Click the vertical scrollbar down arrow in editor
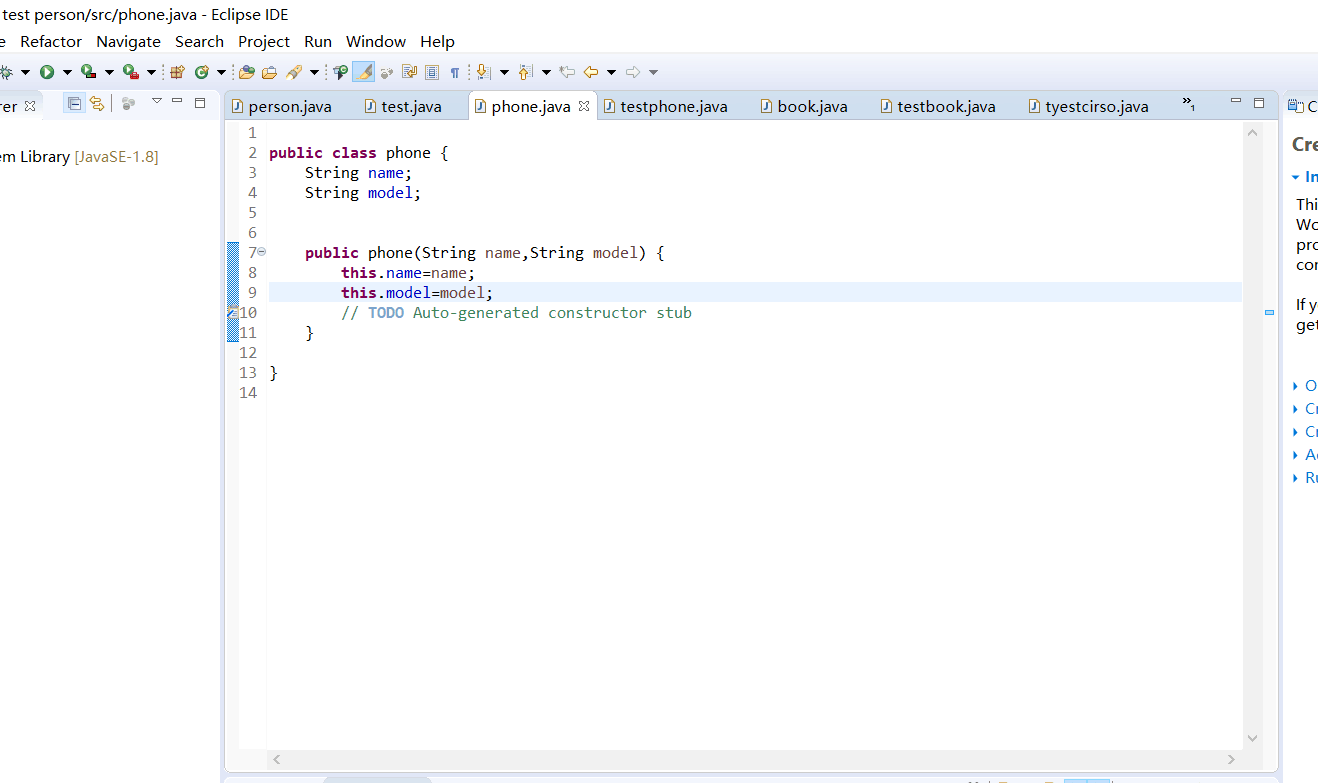 pyautogui.click(x=1253, y=738)
